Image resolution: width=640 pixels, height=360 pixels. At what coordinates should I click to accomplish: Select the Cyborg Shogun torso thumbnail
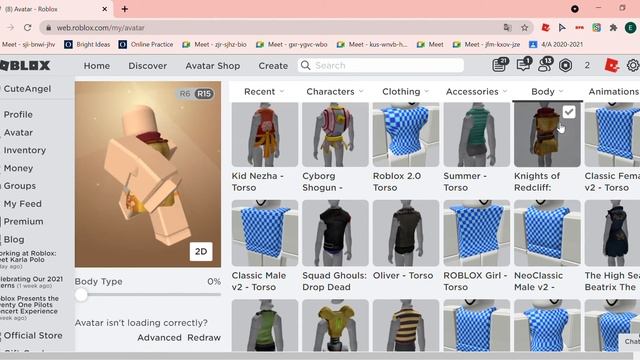[x=335, y=135]
